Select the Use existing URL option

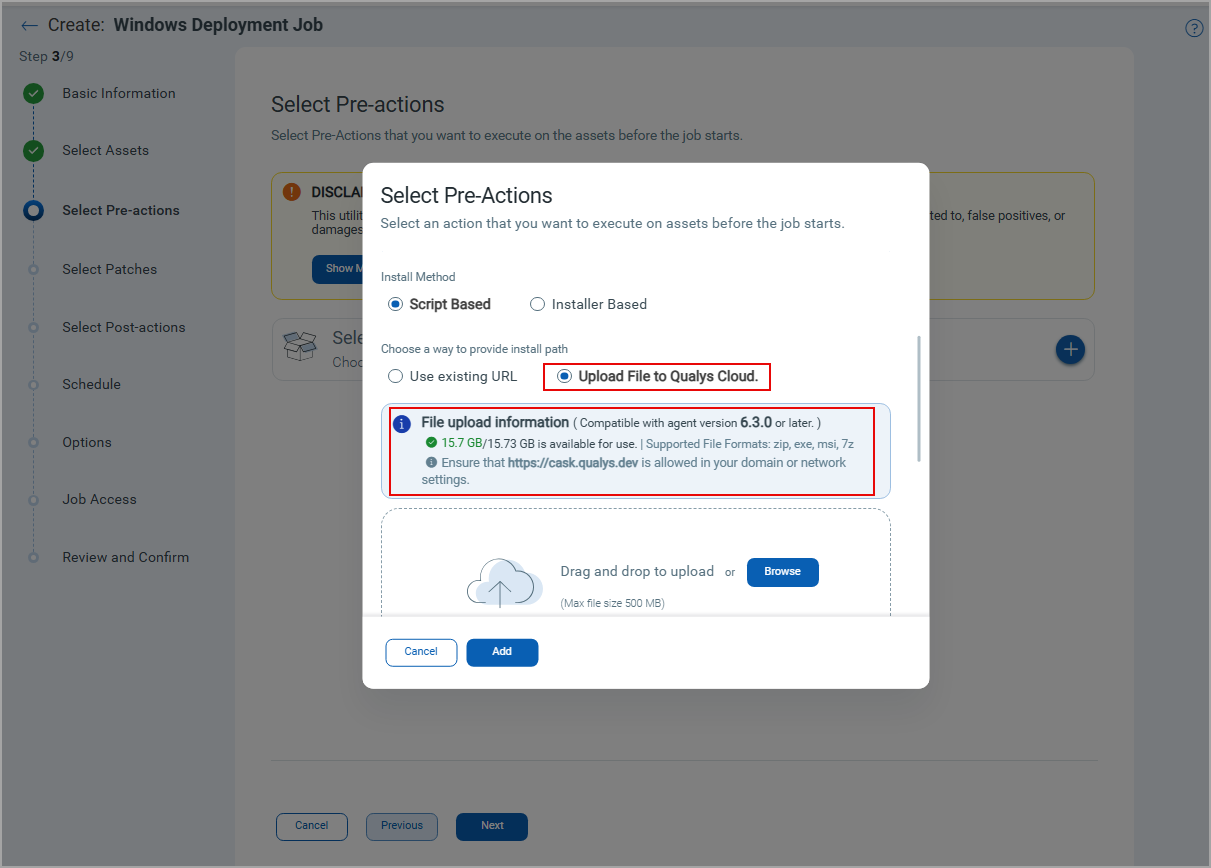point(396,377)
